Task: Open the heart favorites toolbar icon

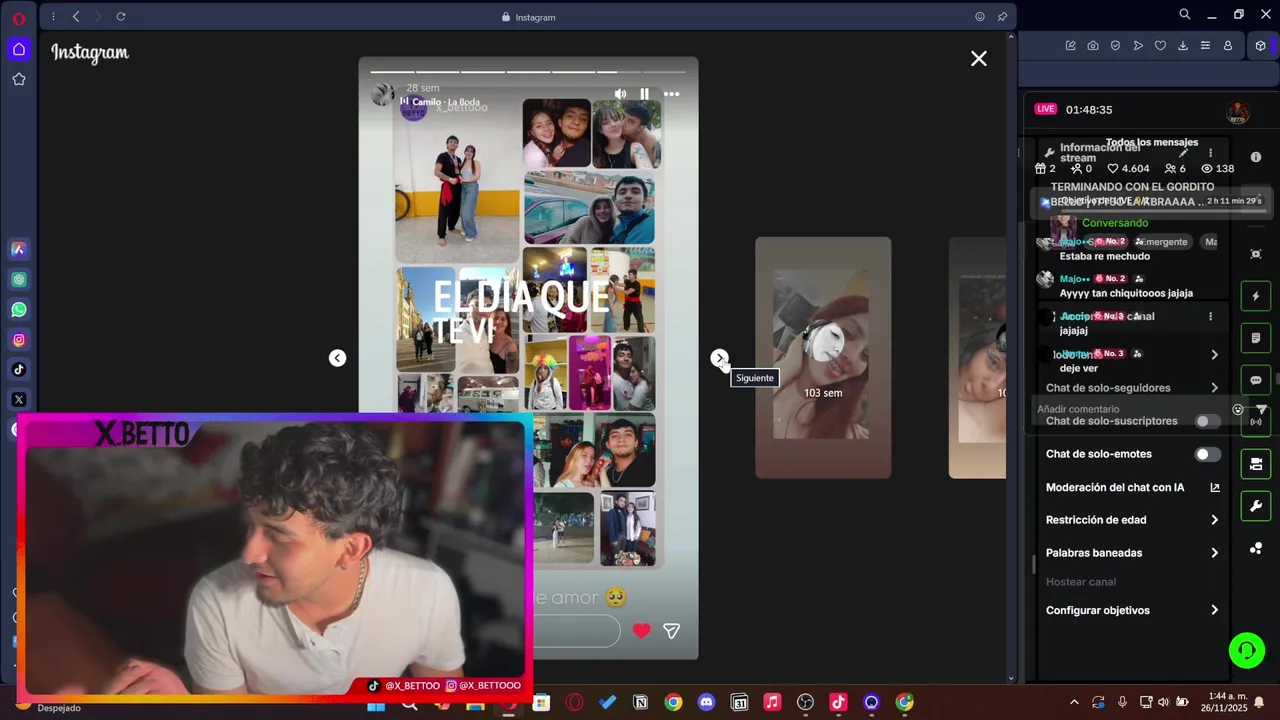Action: (x=1160, y=46)
